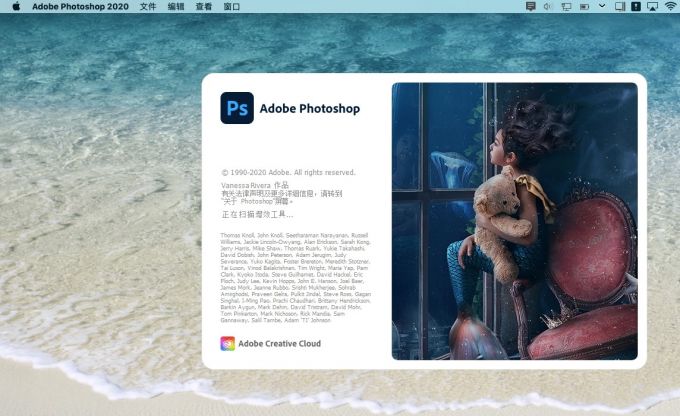Click the display monitor menu bar icon
This screenshot has height=416, width=680.
point(566,7)
